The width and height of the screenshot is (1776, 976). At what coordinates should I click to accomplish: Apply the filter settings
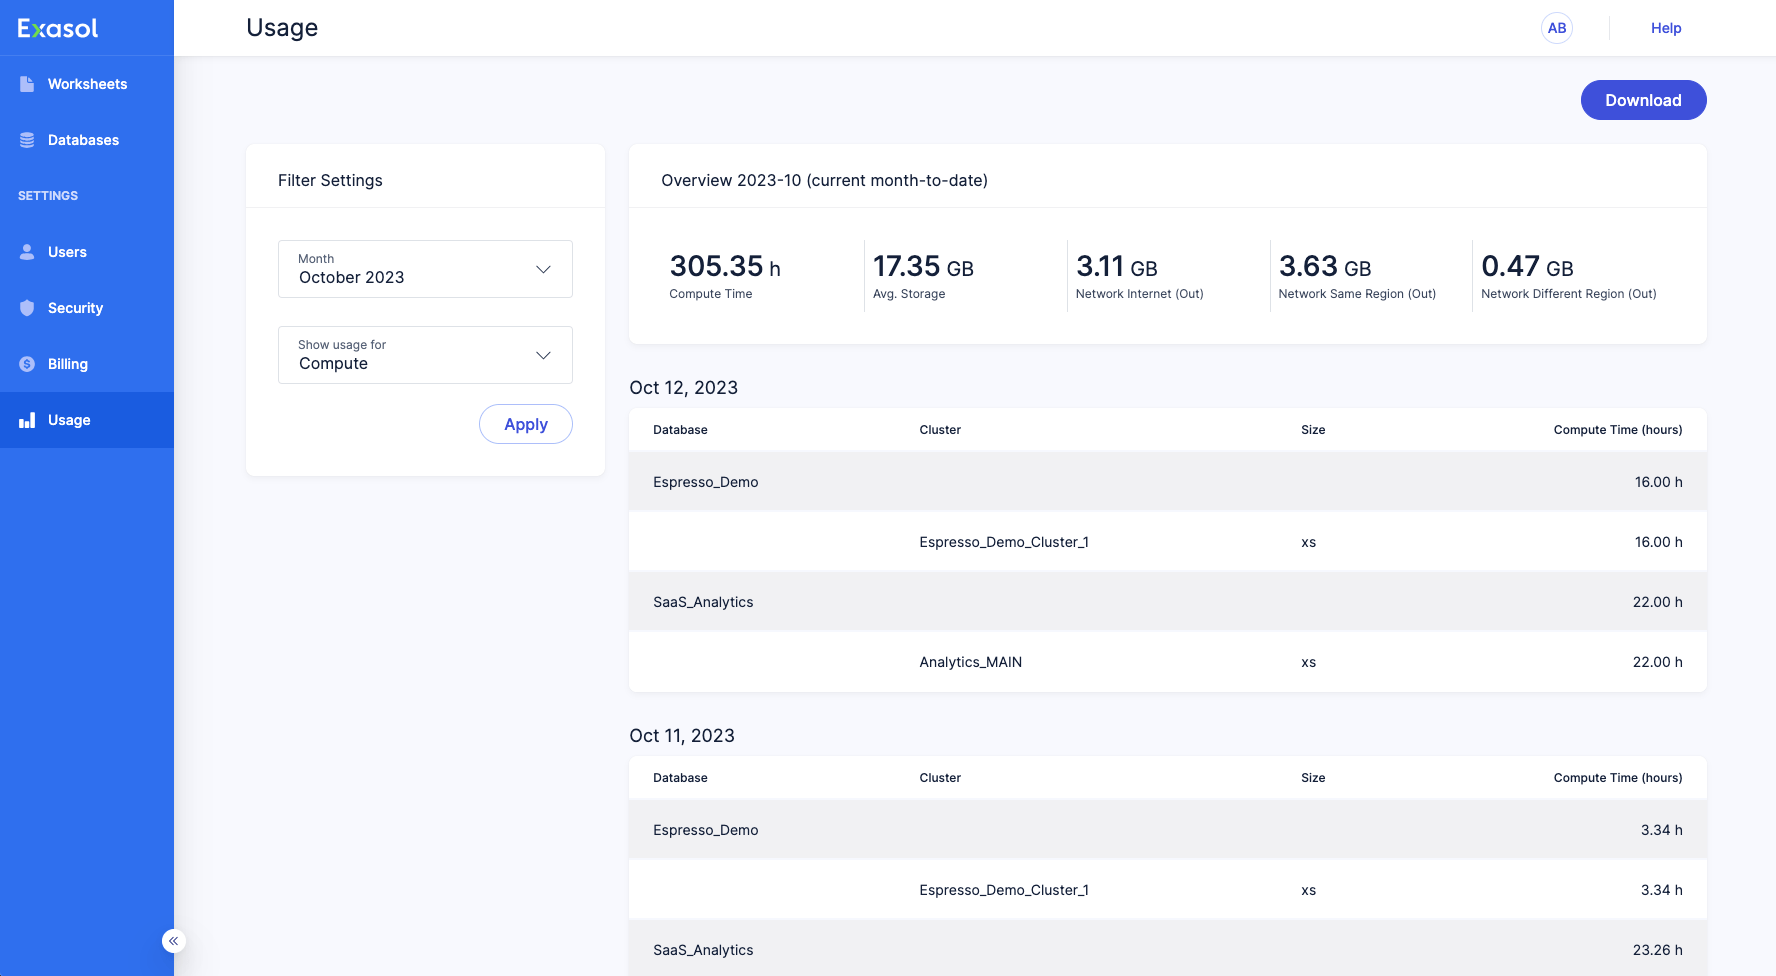(525, 424)
